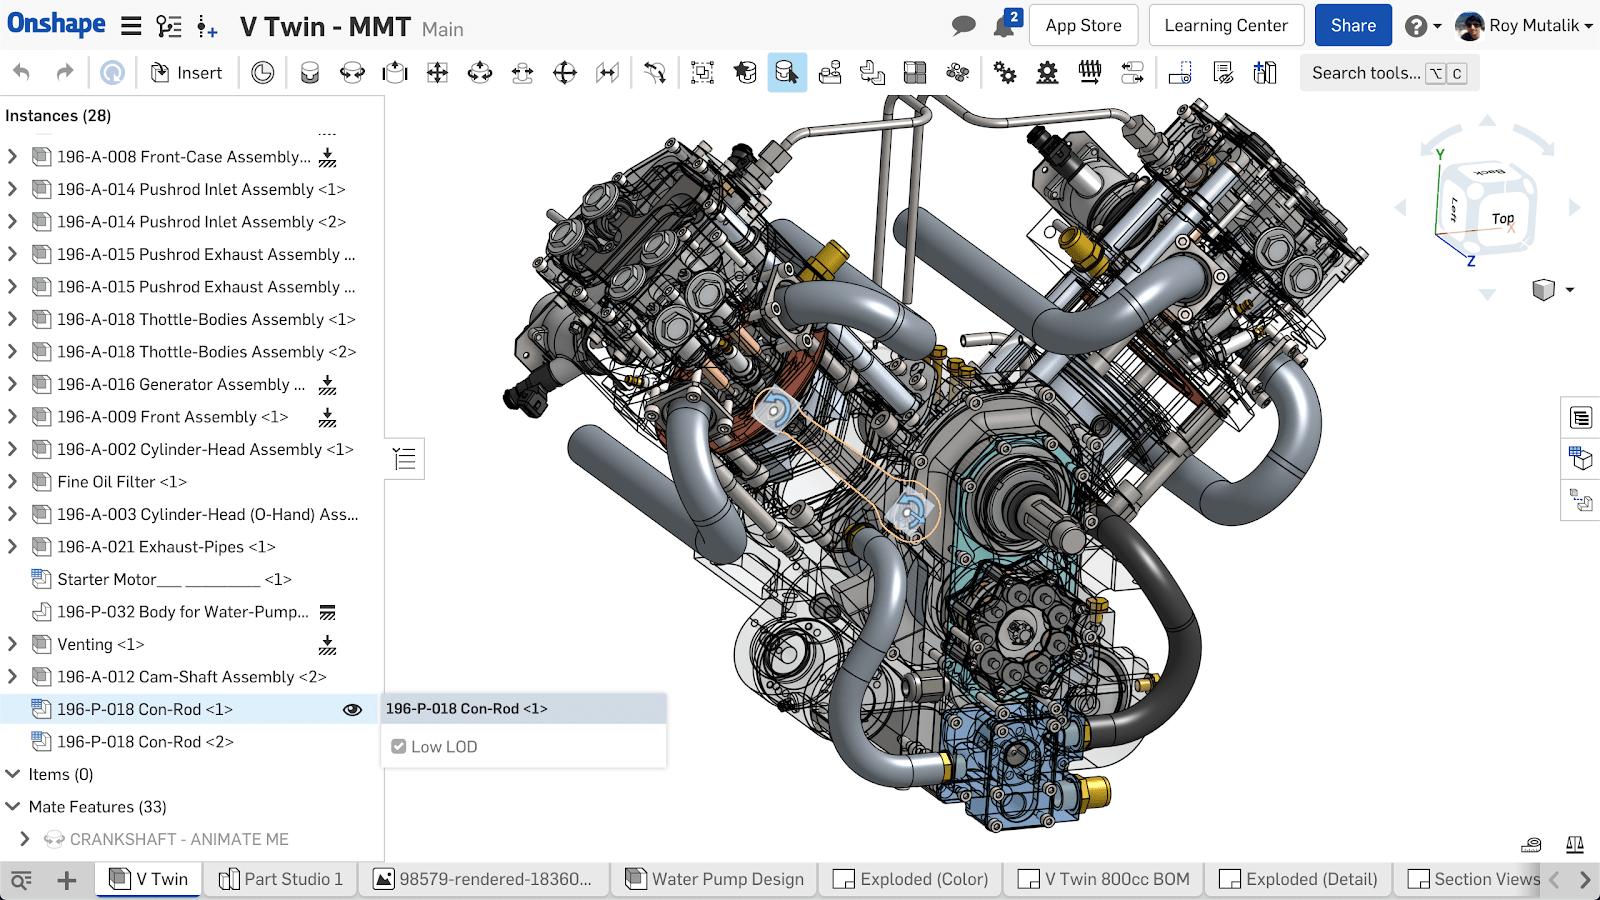Click the blue Share button
The image size is (1600, 900).
coord(1352,26)
